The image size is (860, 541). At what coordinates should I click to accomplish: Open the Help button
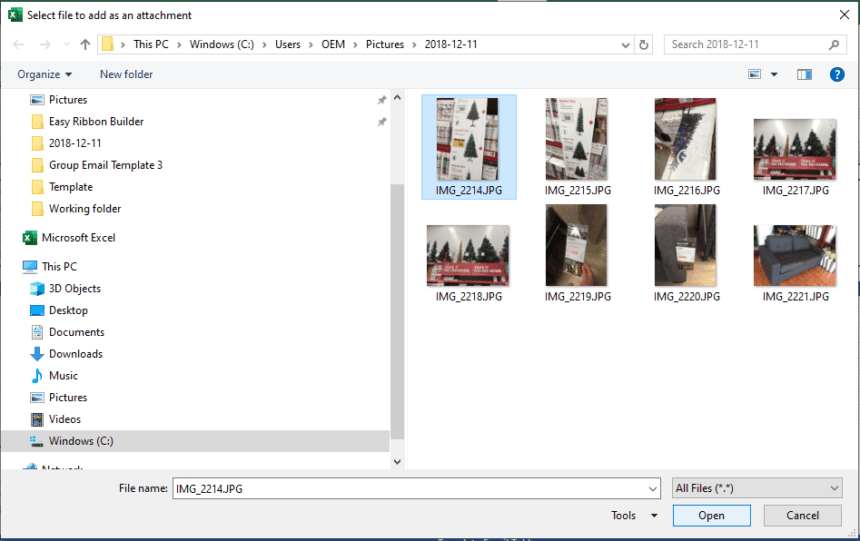pos(837,74)
